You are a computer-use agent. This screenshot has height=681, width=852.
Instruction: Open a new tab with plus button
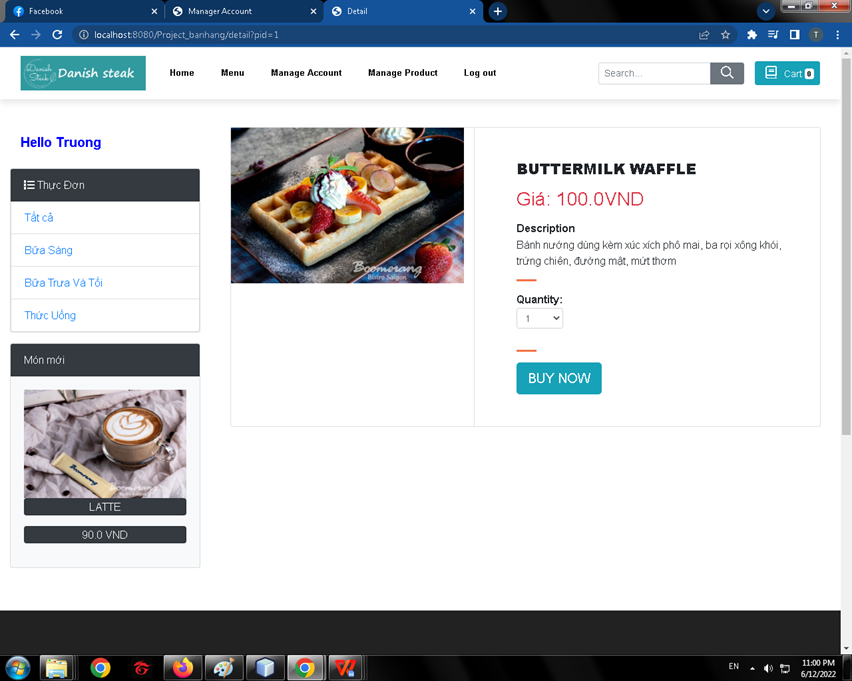pos(498,11)
